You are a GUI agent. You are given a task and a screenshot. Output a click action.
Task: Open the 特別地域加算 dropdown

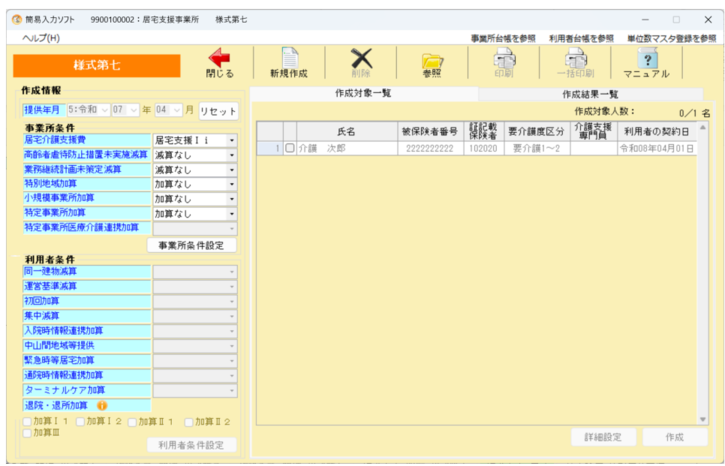pos(232,185)
